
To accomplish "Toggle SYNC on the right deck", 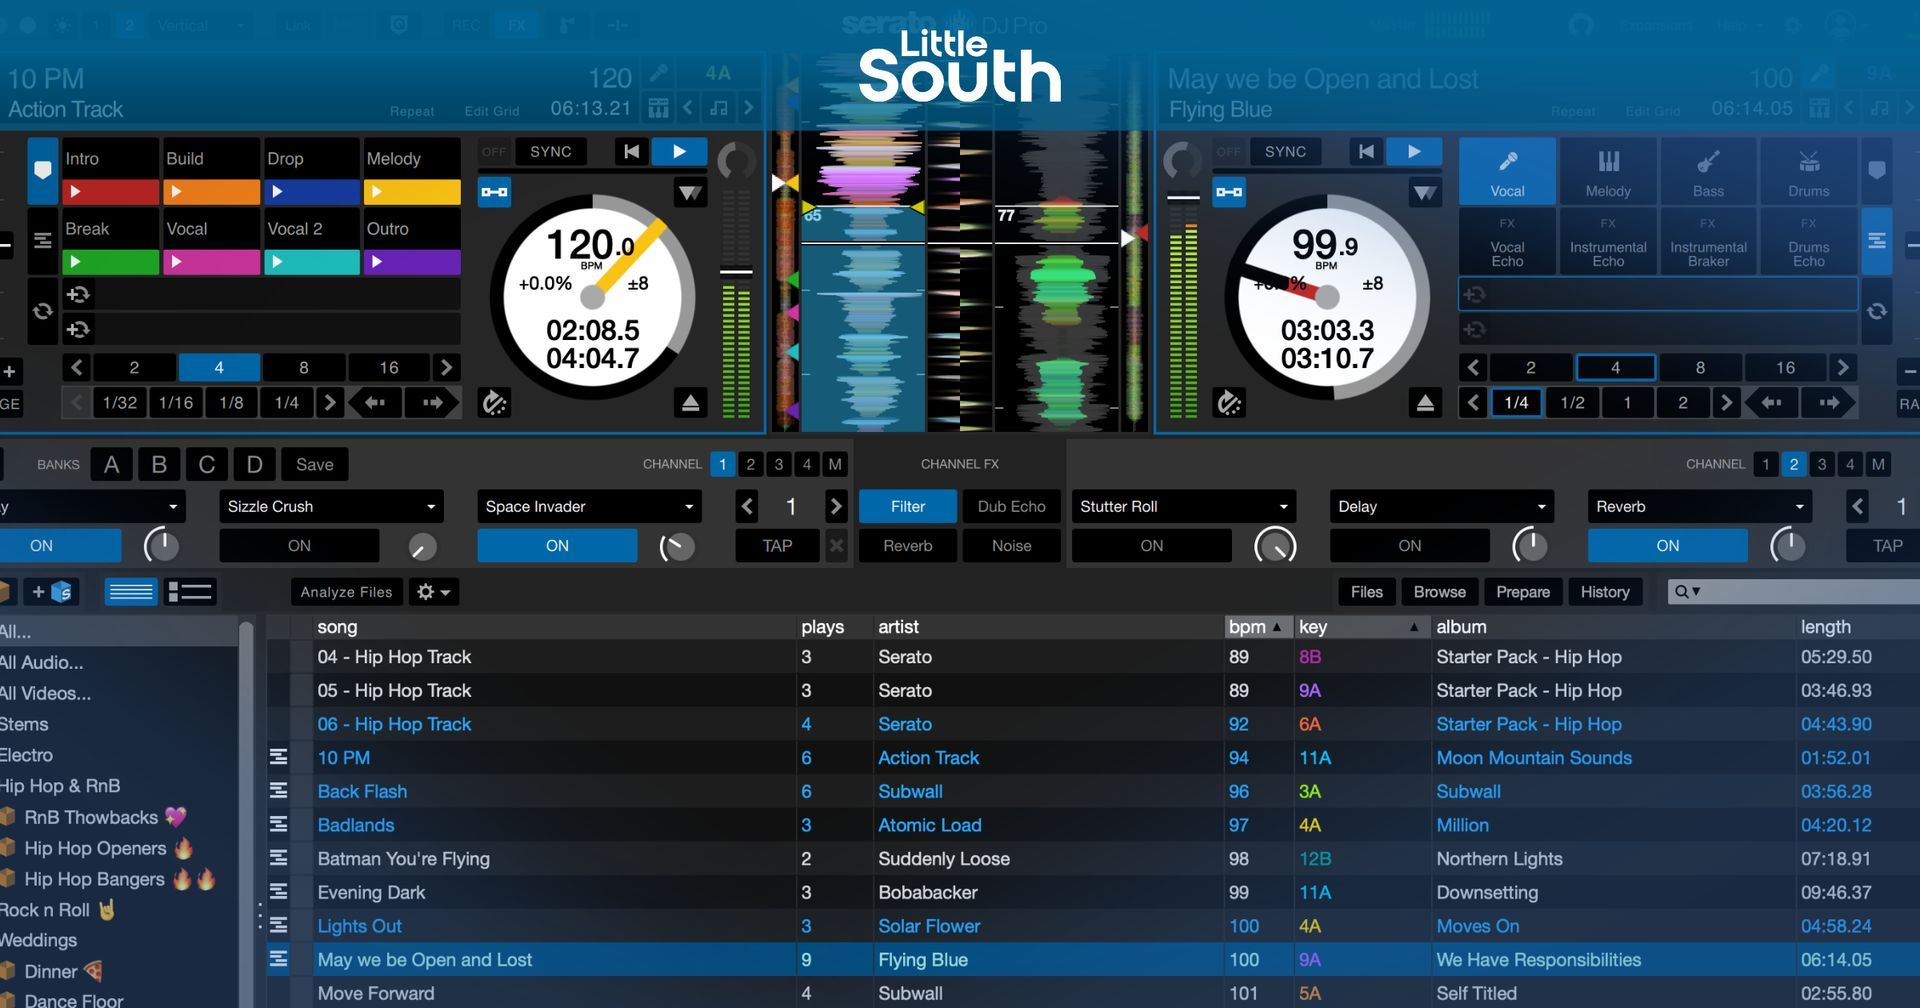I will click(x=1285, y=152).
